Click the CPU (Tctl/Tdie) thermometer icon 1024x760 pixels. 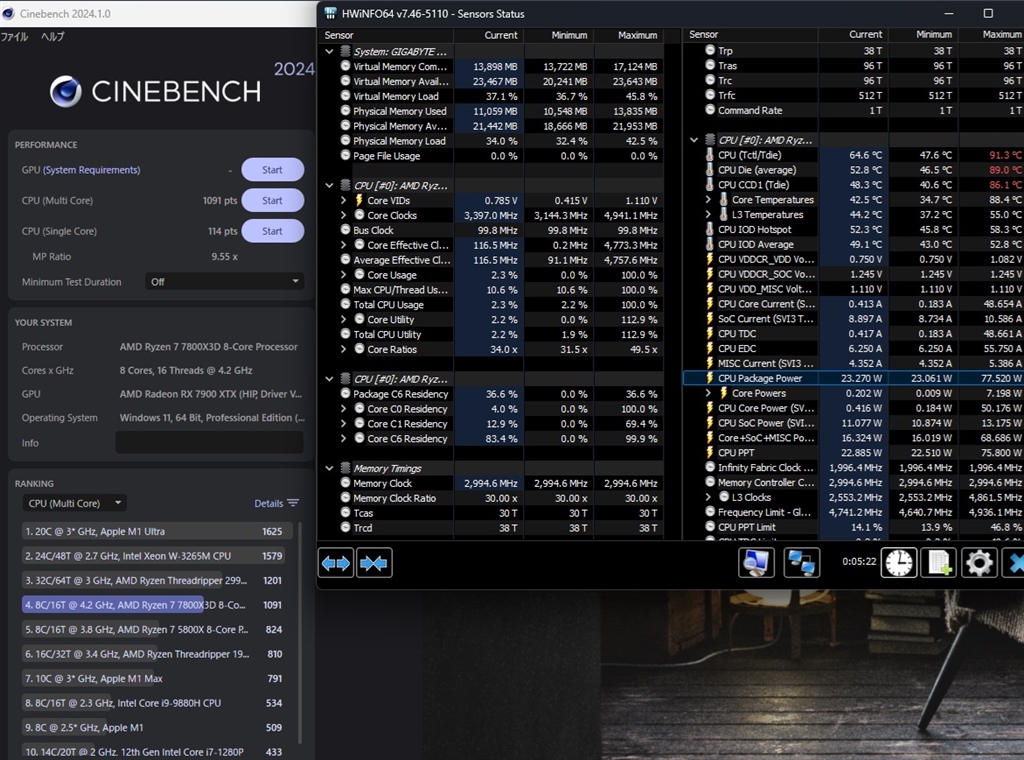(x=709, y=155)
